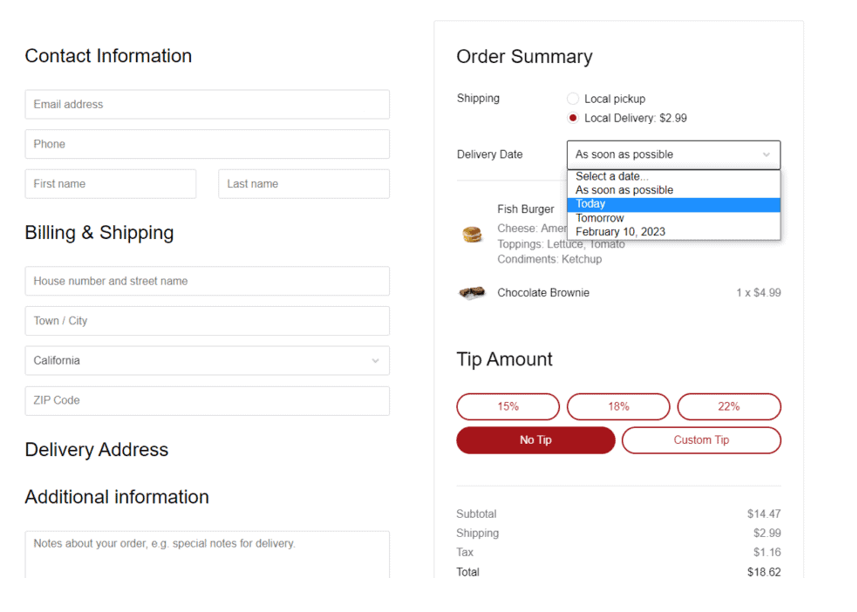857x612 pixels.
Task: Click the Fish Burger product thumbnail
Action: click(472, 234)
